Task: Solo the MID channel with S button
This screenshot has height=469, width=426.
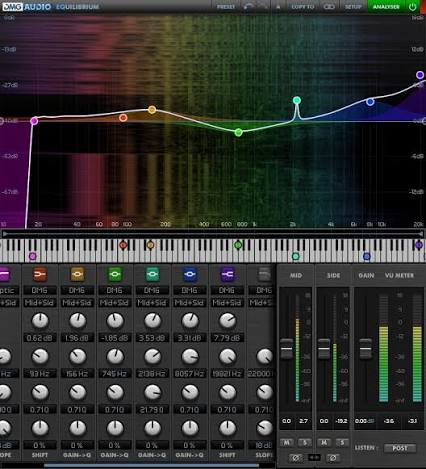Action: click(305, 442)
